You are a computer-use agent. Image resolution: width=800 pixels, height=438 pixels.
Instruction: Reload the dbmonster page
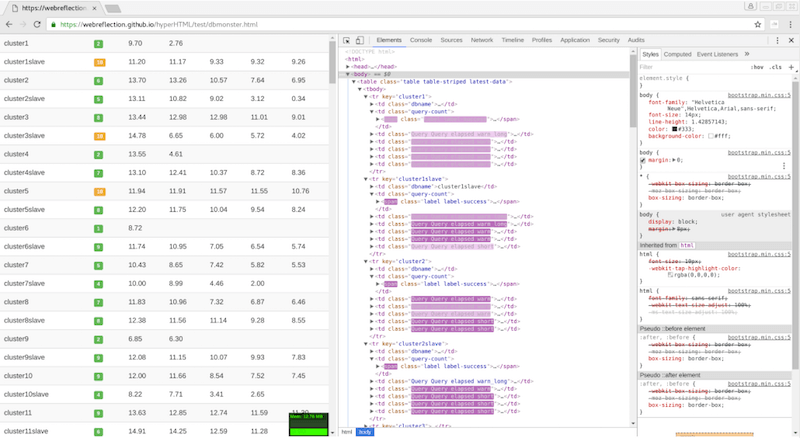point(37,24)
